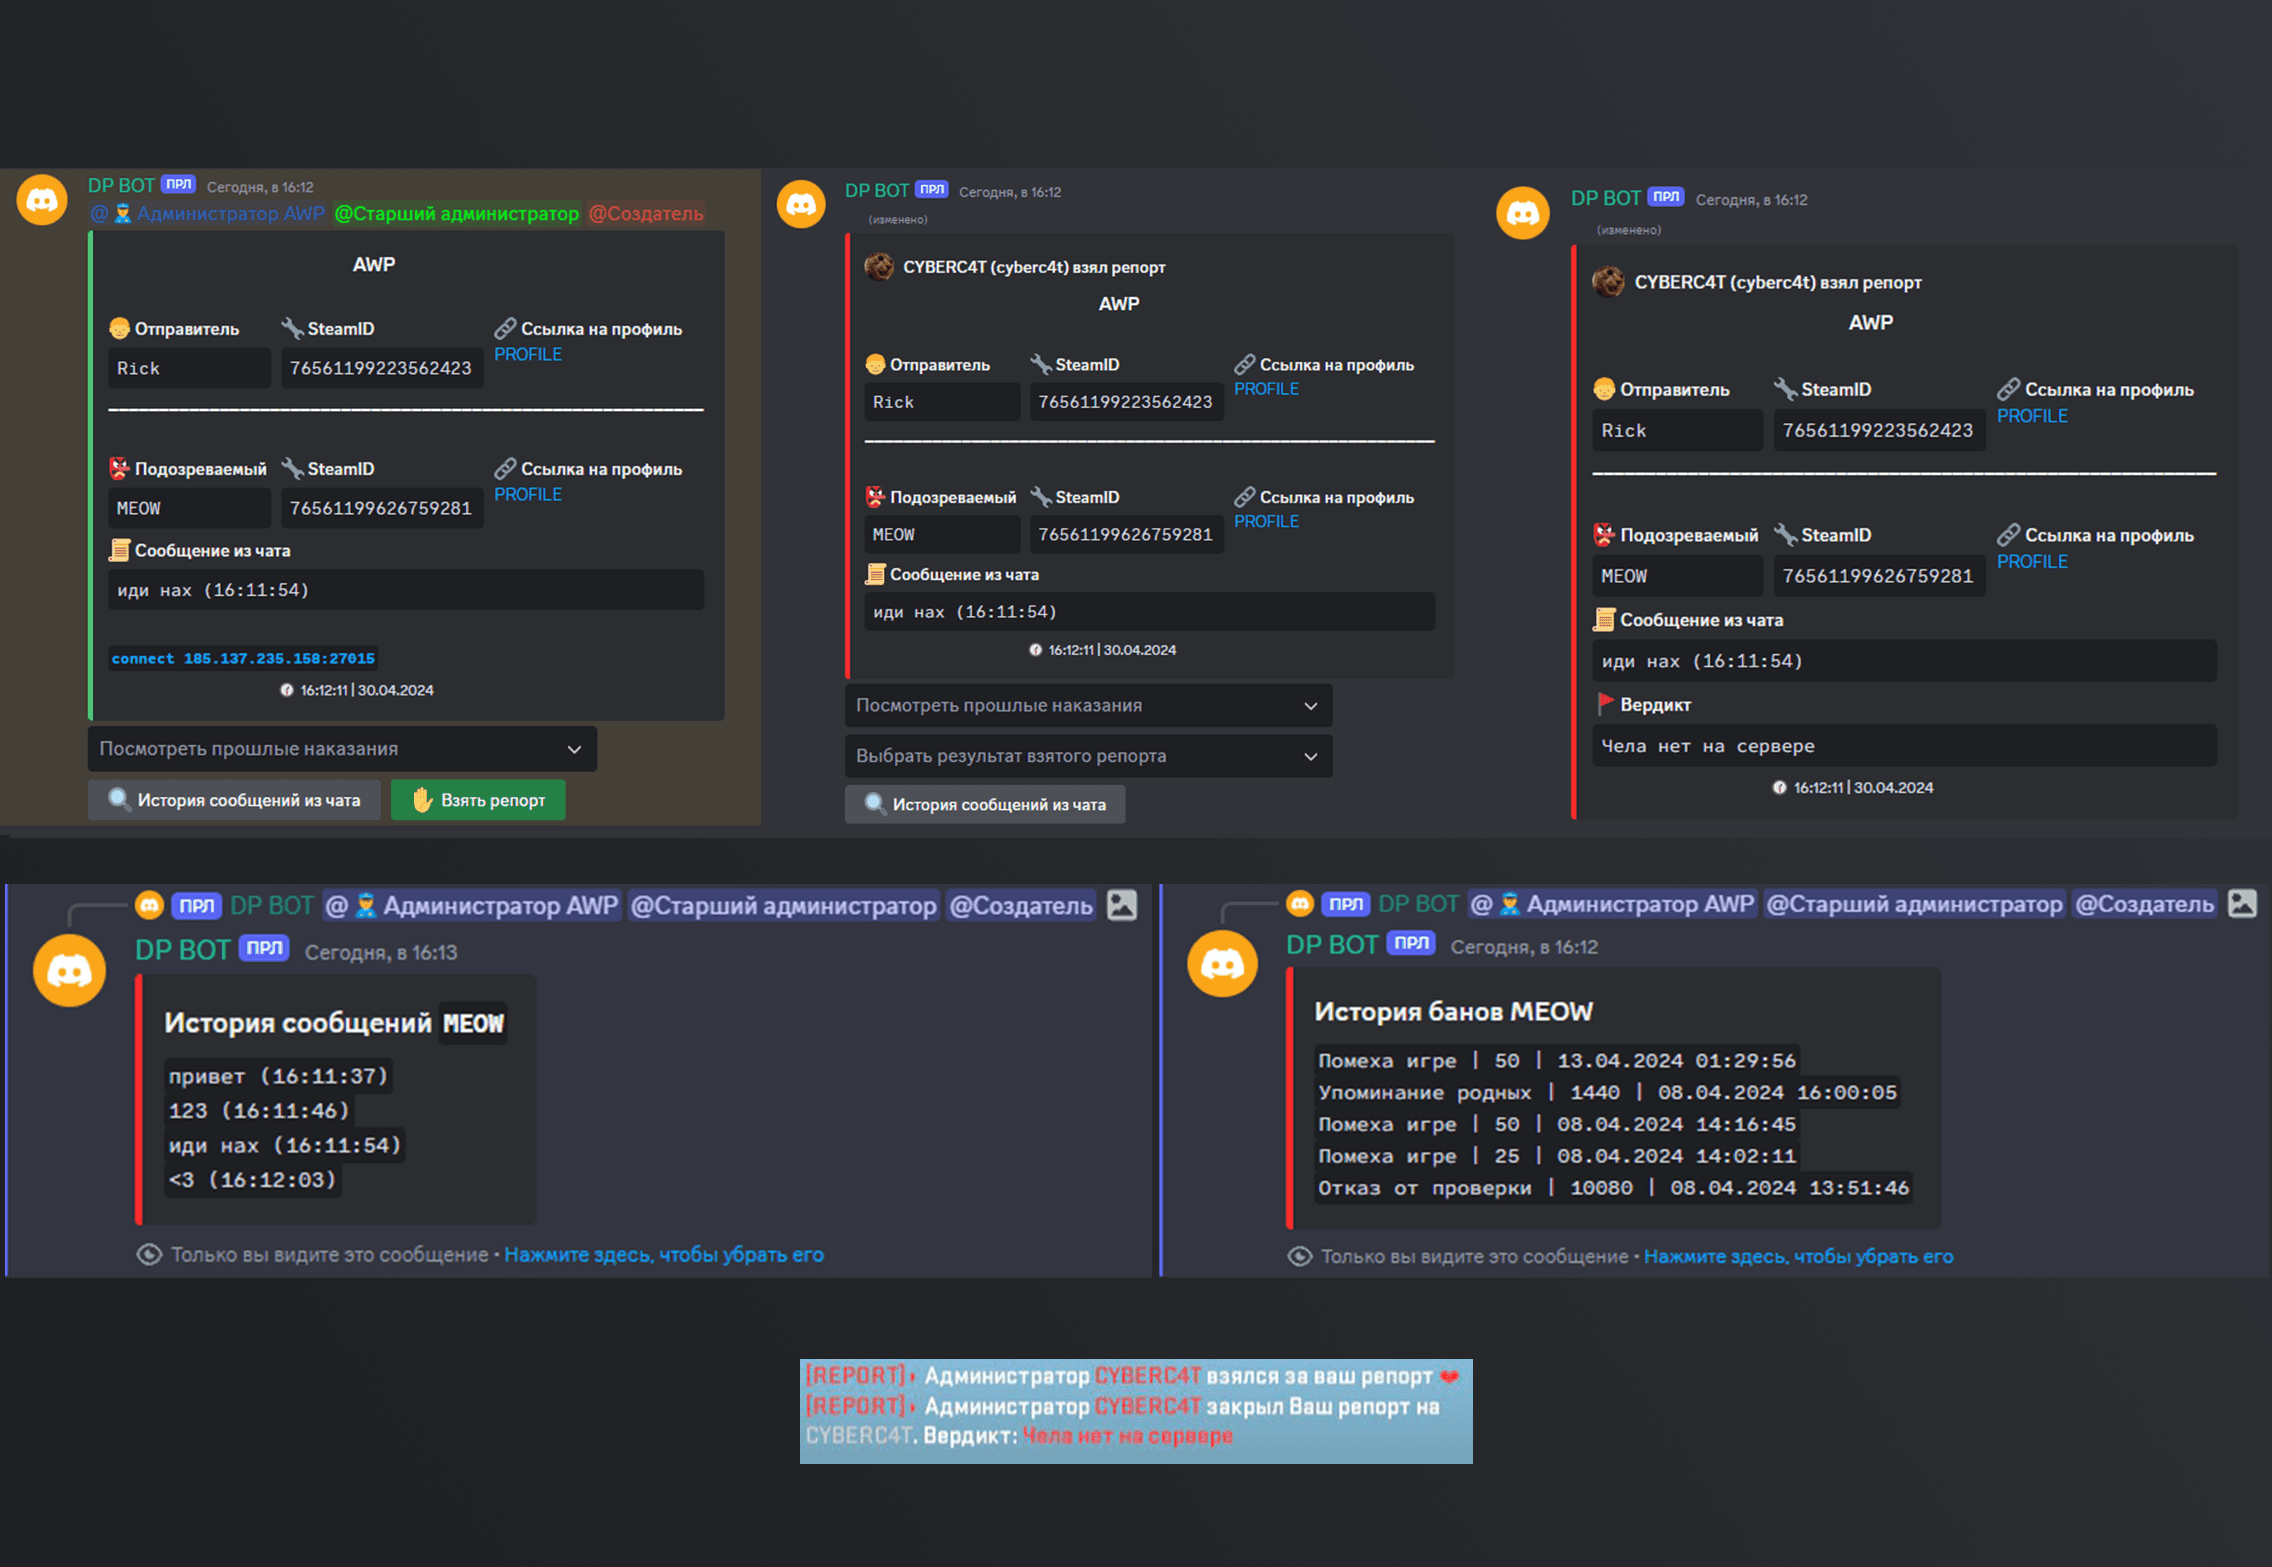Screen dimensions: 2272x1567
Task: Click the CYBERC4T cookie avatar in middle embed
Action: pyautogui.click(x=879, y=267)
